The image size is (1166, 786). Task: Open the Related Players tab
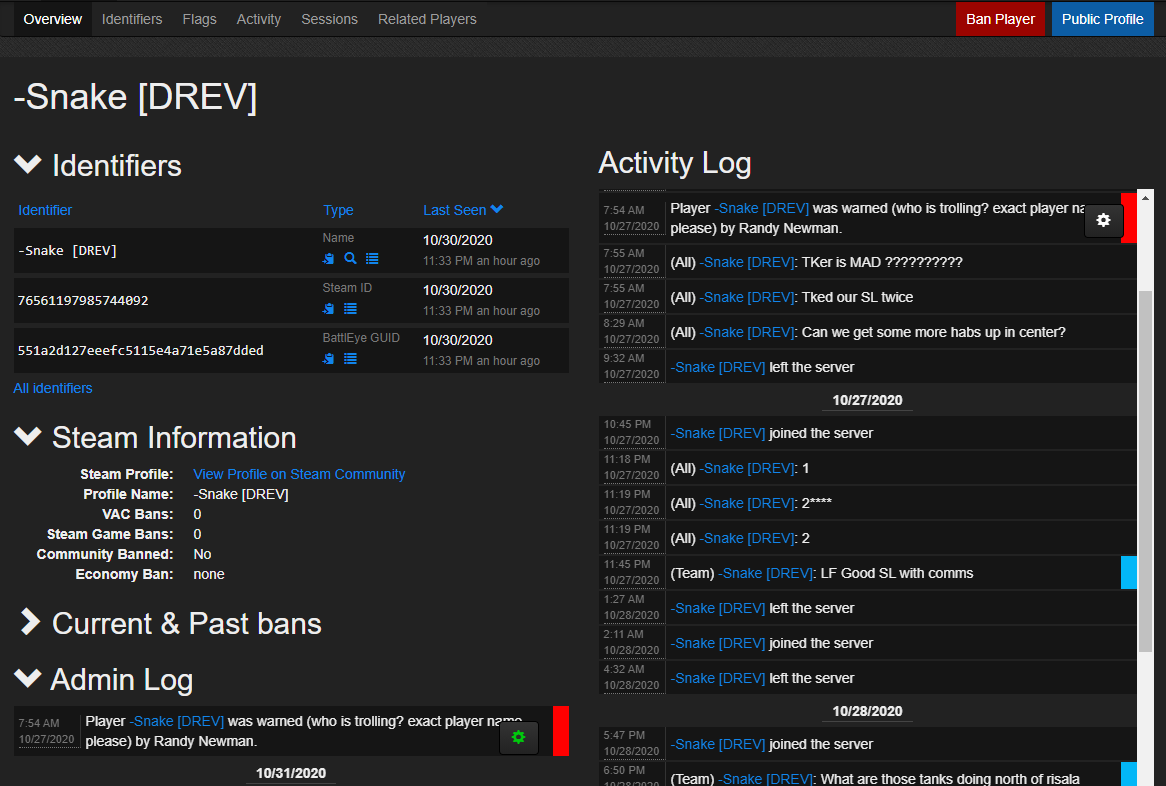coord(427,19)
